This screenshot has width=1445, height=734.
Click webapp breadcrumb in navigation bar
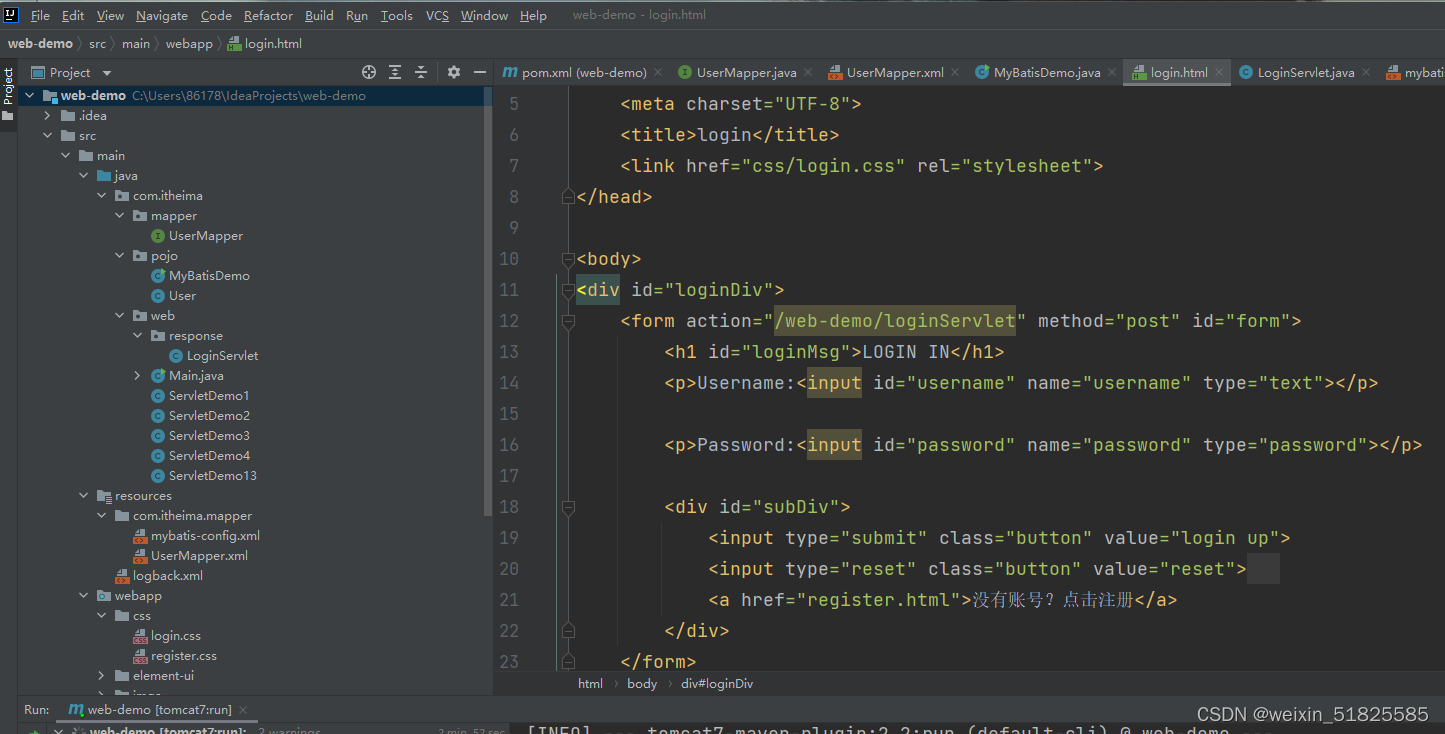click(189, 43)
